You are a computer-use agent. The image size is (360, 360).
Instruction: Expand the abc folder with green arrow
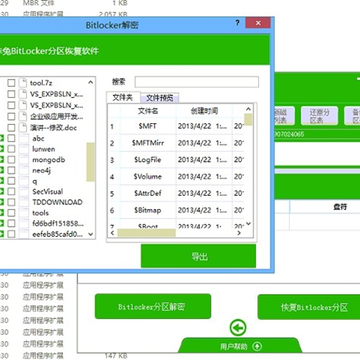click(x=1, y=138)
